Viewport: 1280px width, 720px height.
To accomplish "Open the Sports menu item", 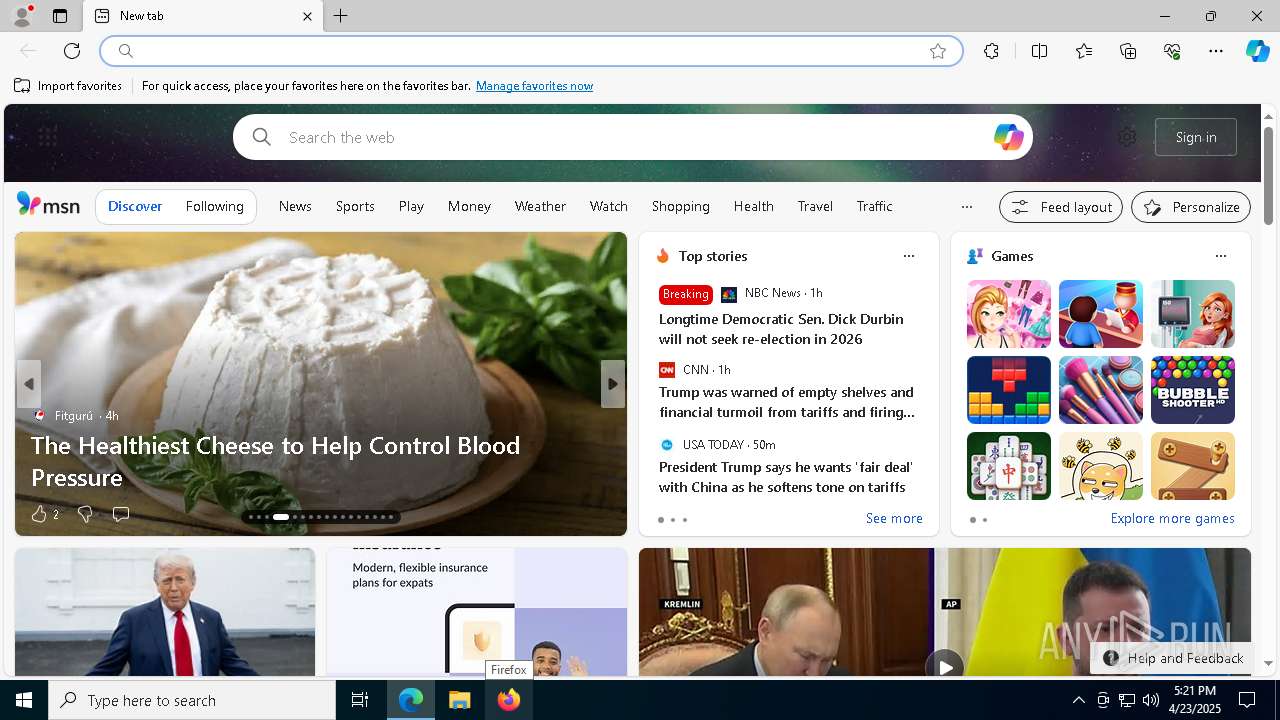I will [355, 206].
